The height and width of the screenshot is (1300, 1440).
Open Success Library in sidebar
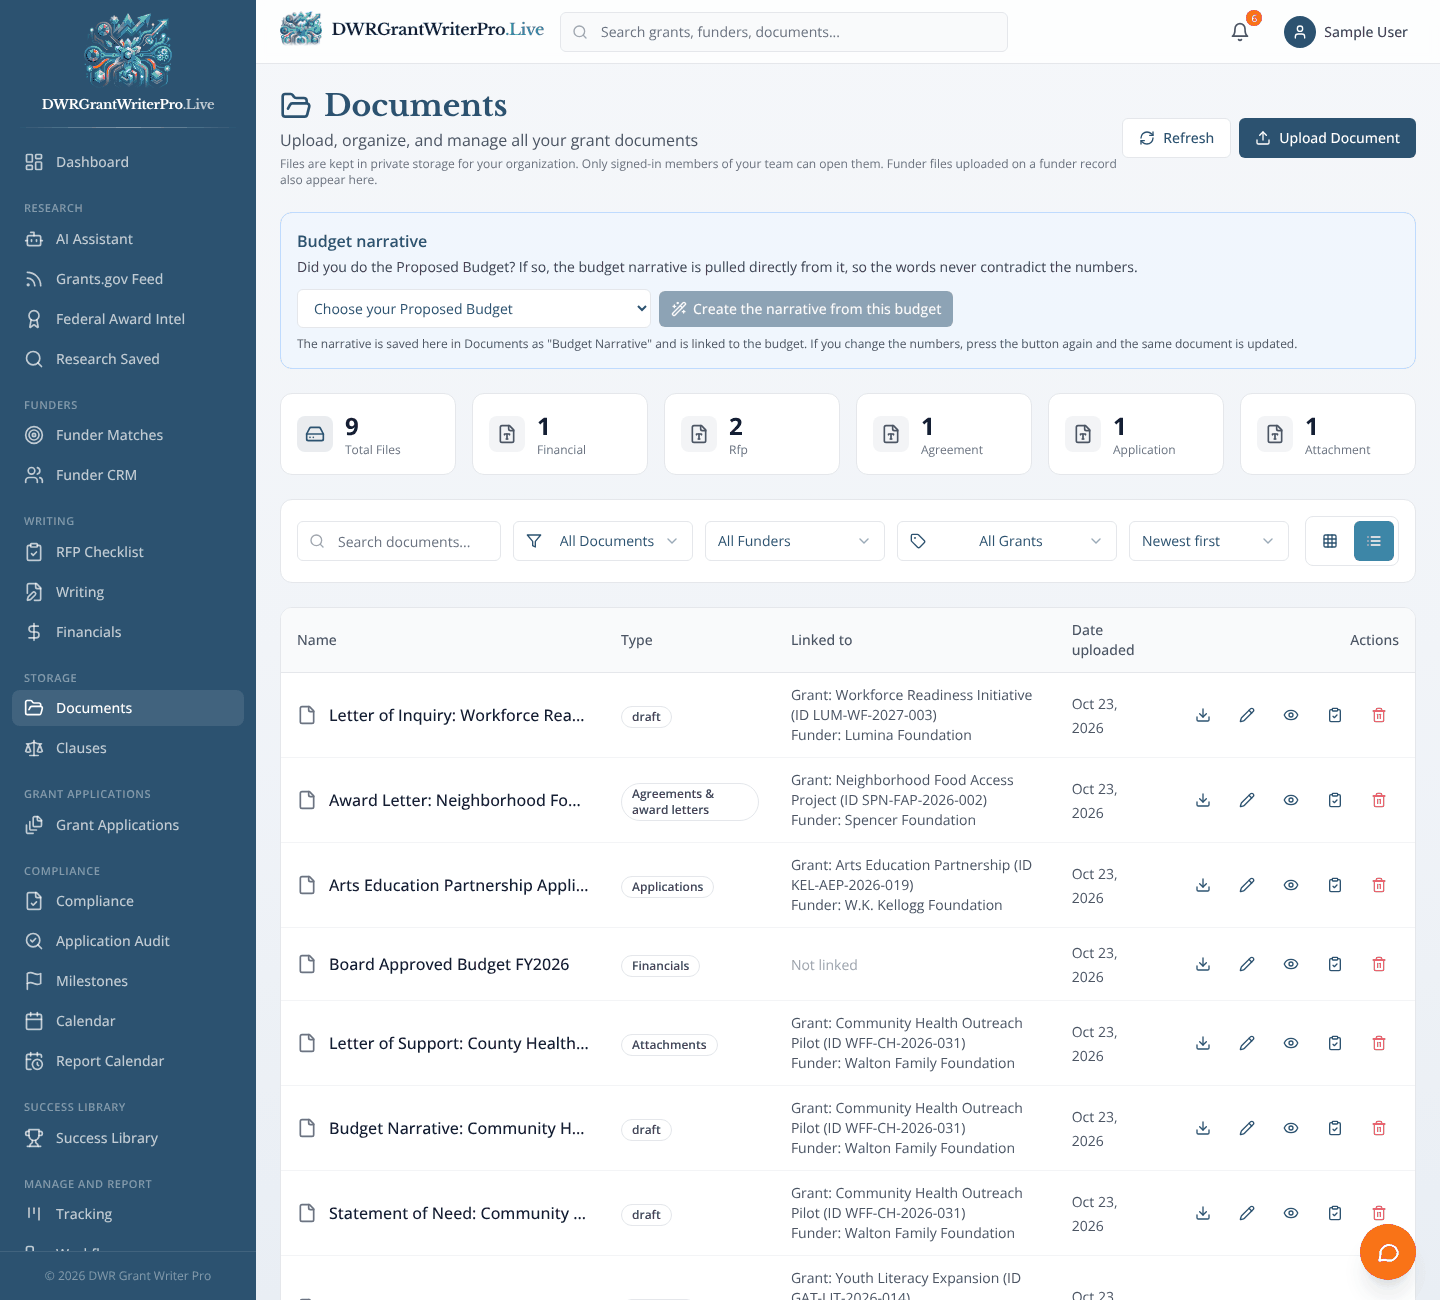click(128, 1138)
